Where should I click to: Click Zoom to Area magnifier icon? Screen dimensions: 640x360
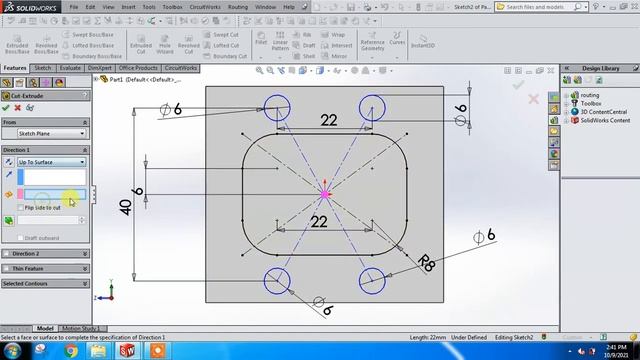[270, 71]
